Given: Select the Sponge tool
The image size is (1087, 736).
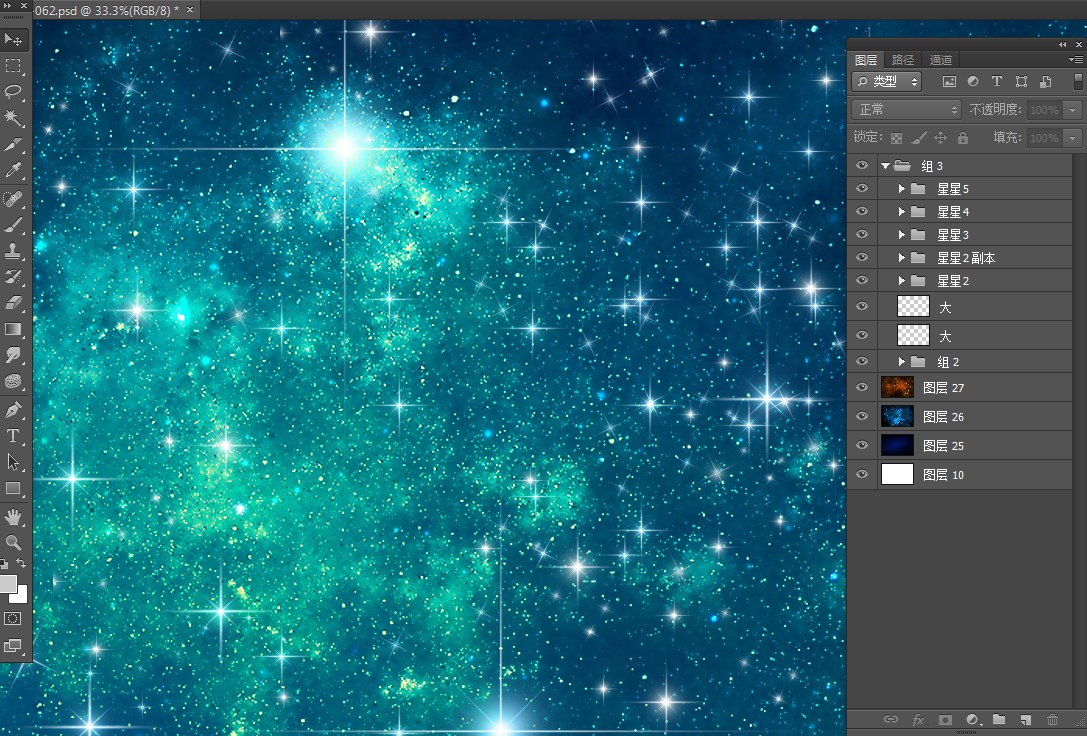Looking at the screenshot, I should (13, 381).
